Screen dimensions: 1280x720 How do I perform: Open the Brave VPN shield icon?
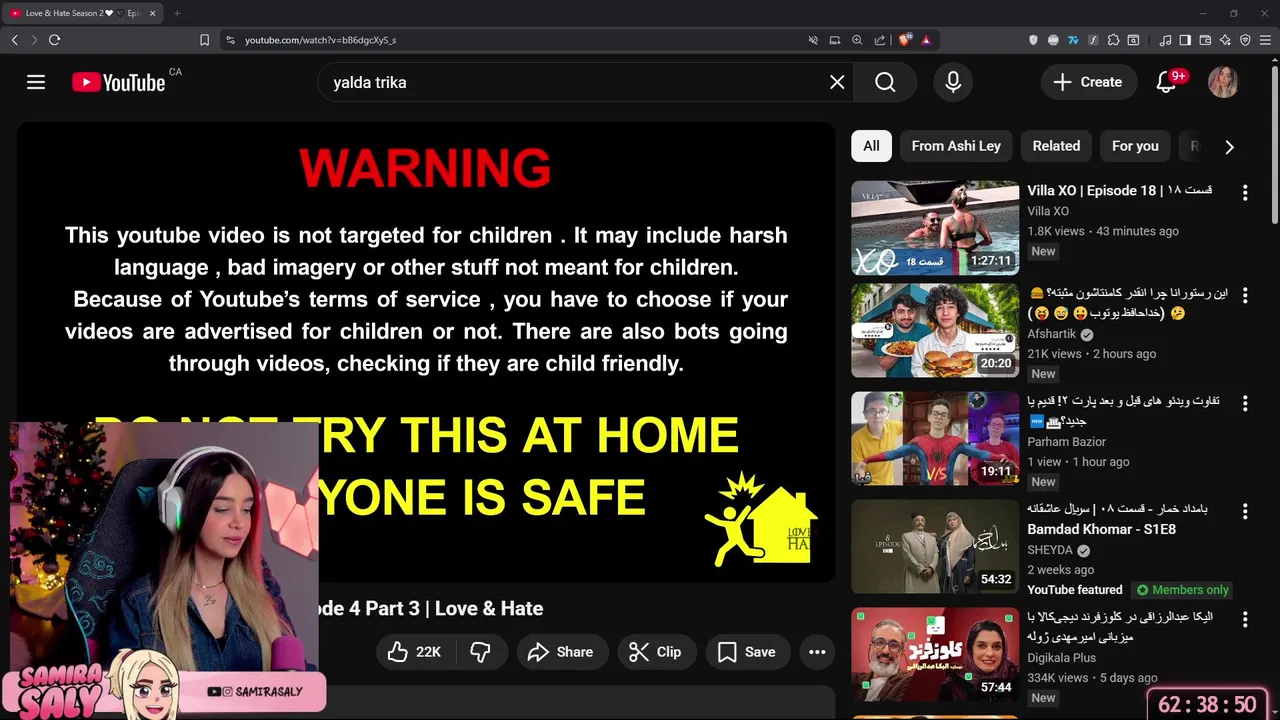coord(1245,40)
